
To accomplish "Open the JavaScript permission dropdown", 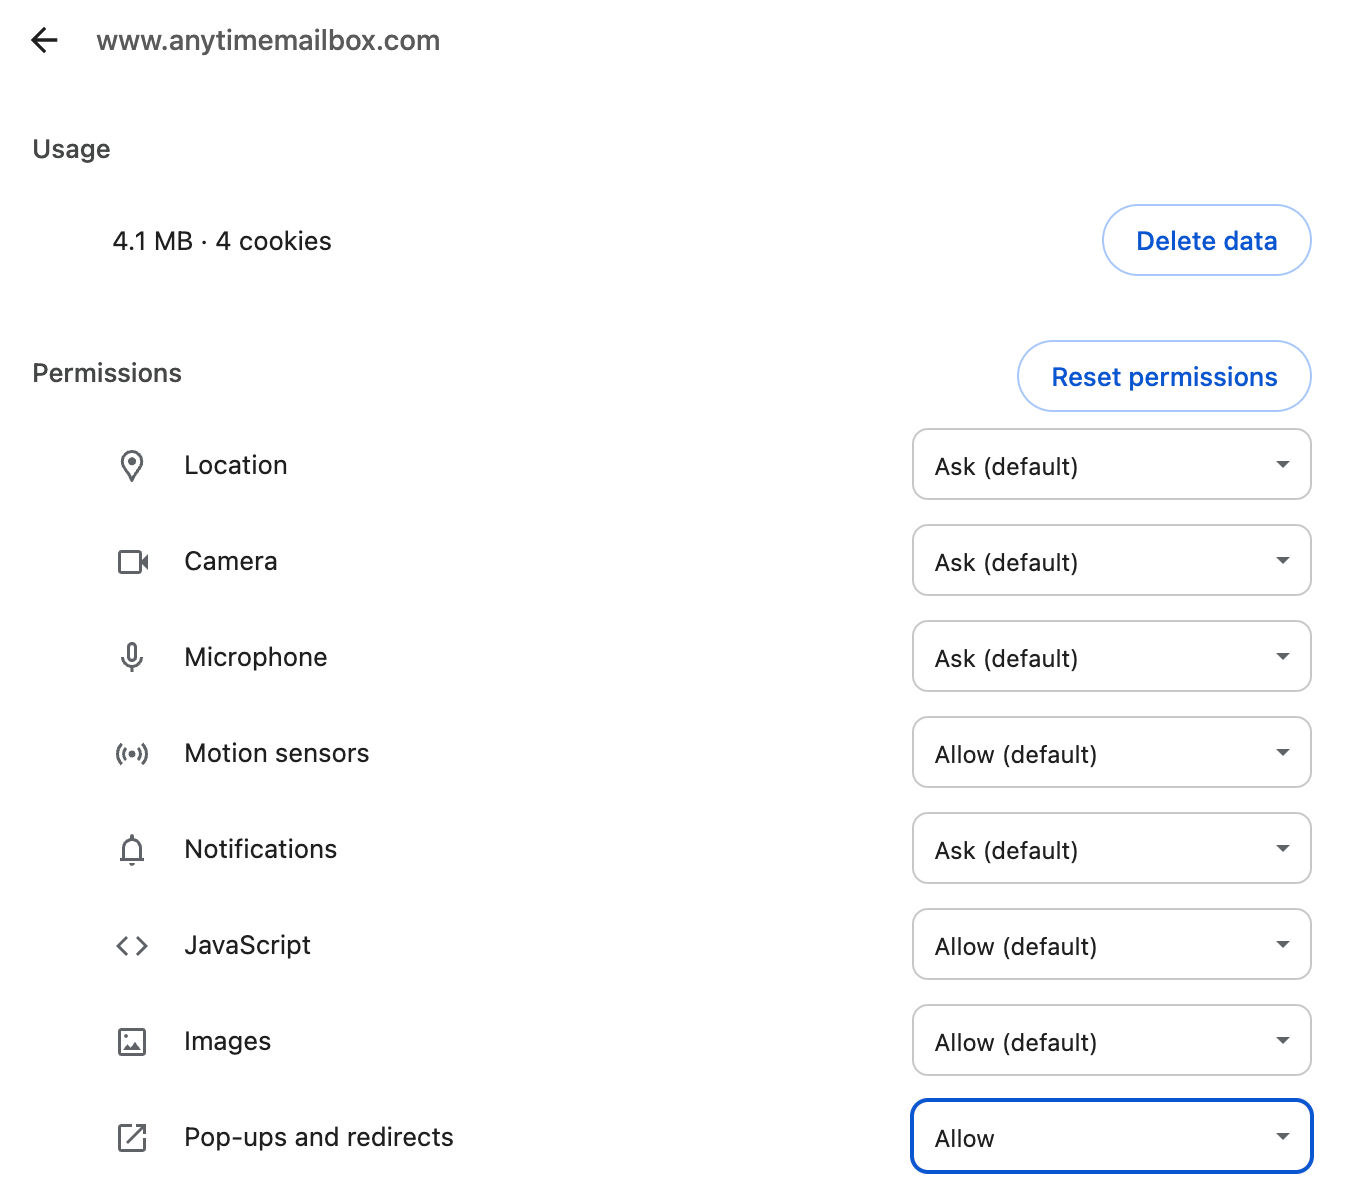I will pyautogui.click(x=1111, y=945).
